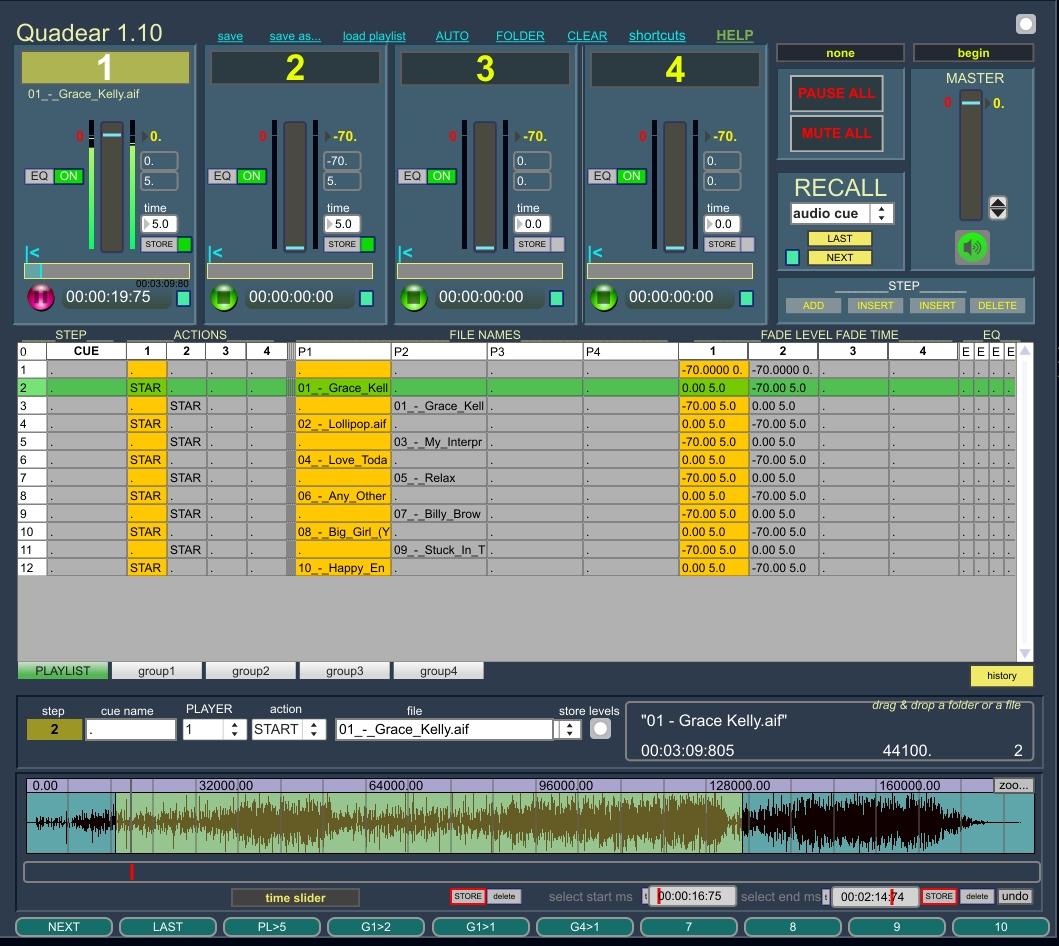Click the white record button at top right
Image resolution: width=1059 pixels, height=946 pixels.
click(1025, 24)
